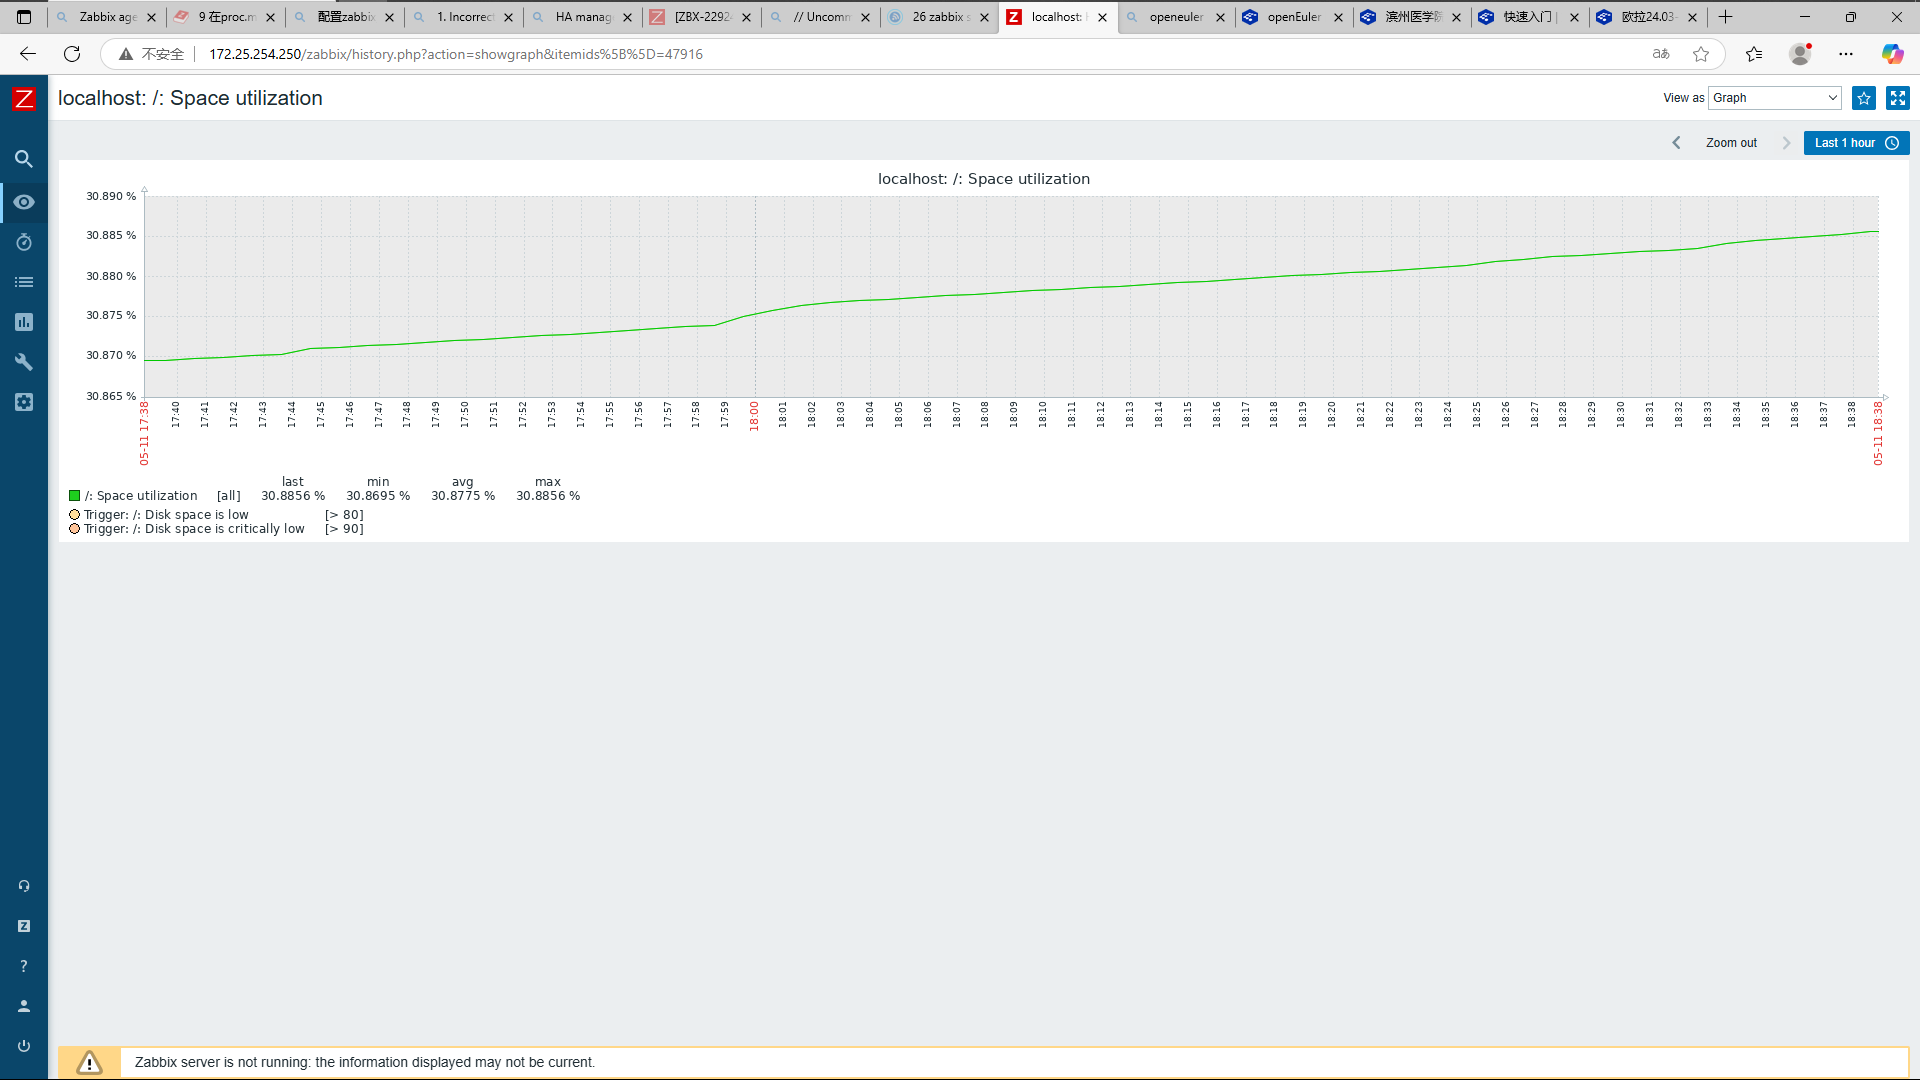The height and width of the screenshot is (1080, 1920).
Task: Switch to openEuler browser tab
Action: pyautogui.click(x=1293, y=17)
